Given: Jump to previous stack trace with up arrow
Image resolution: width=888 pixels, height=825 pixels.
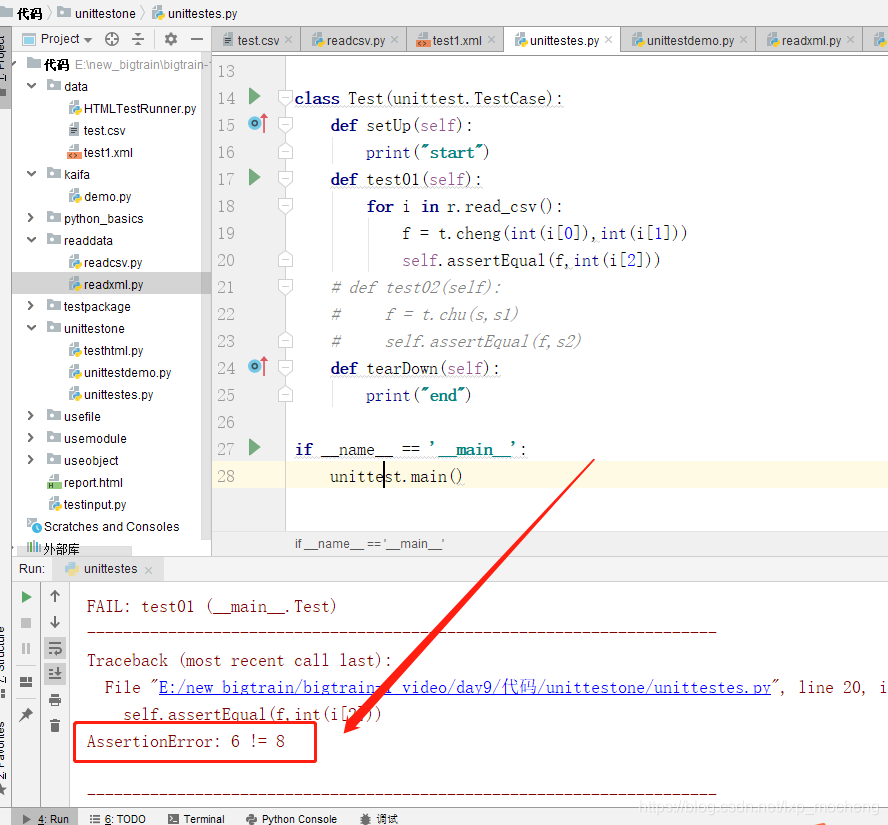Looking at the screenshot, I should point(55,596).
